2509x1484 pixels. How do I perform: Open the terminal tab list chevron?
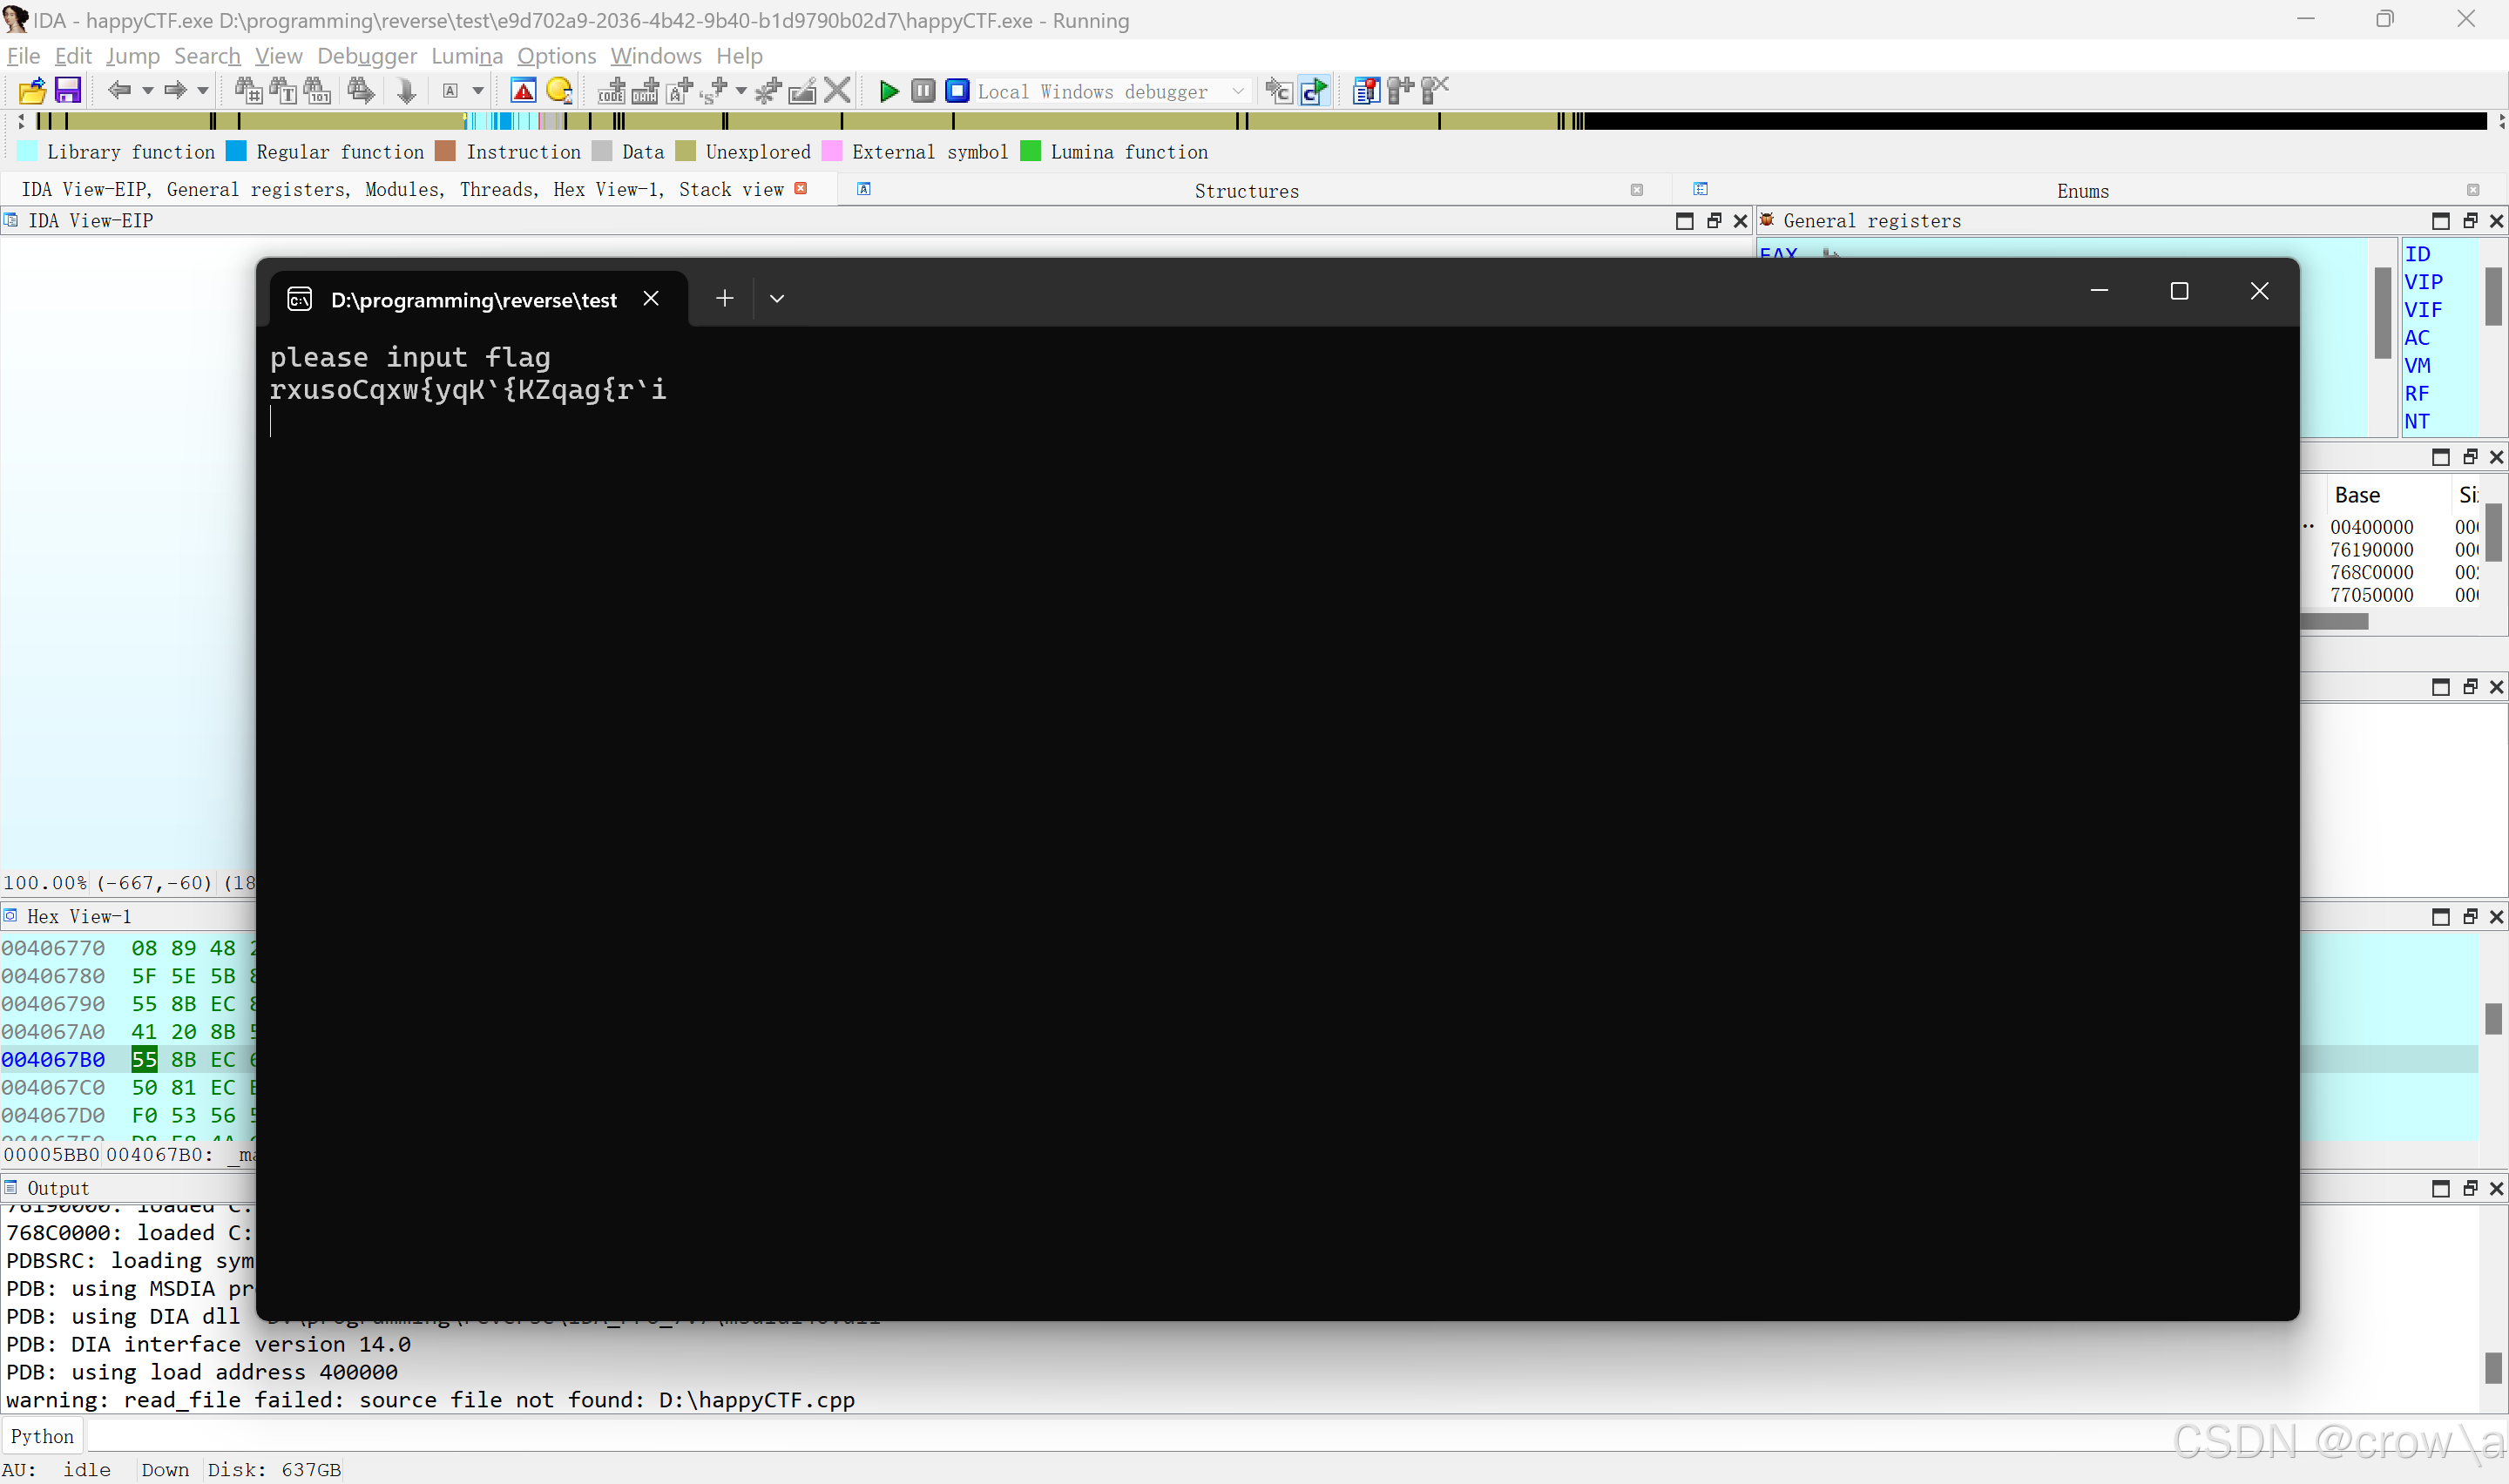776,298
